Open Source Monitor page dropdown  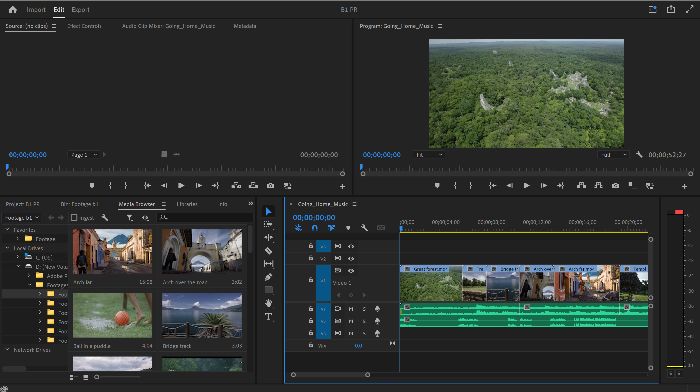pos(84,154)
